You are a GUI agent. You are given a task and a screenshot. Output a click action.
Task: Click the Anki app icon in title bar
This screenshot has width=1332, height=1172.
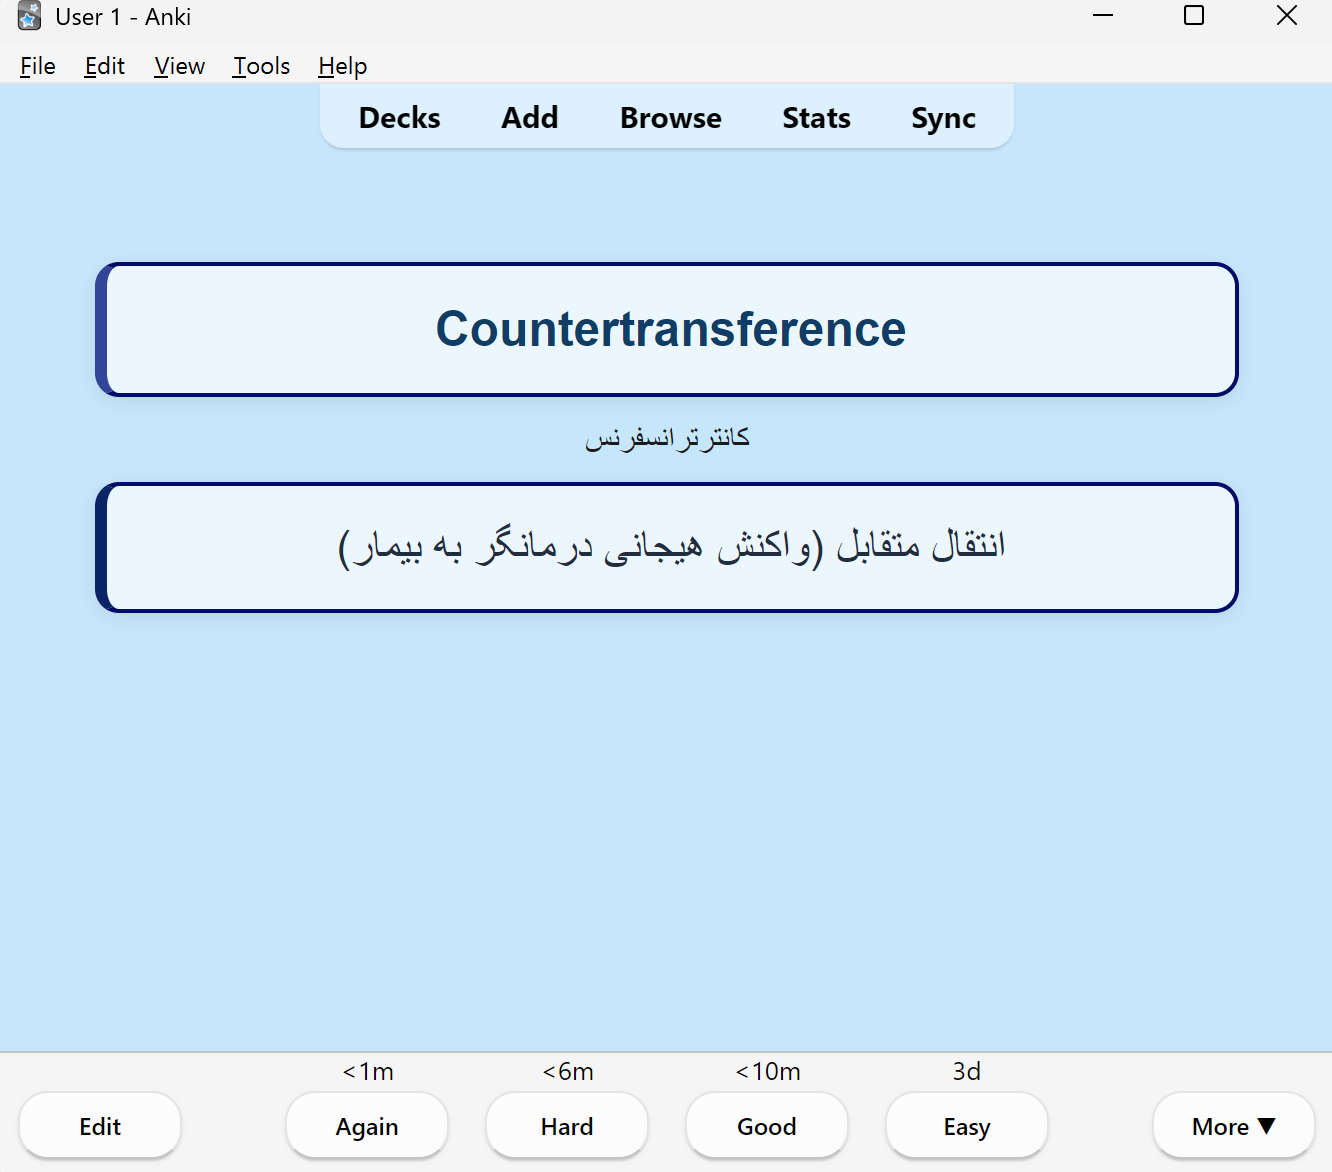tap(29, 16)
